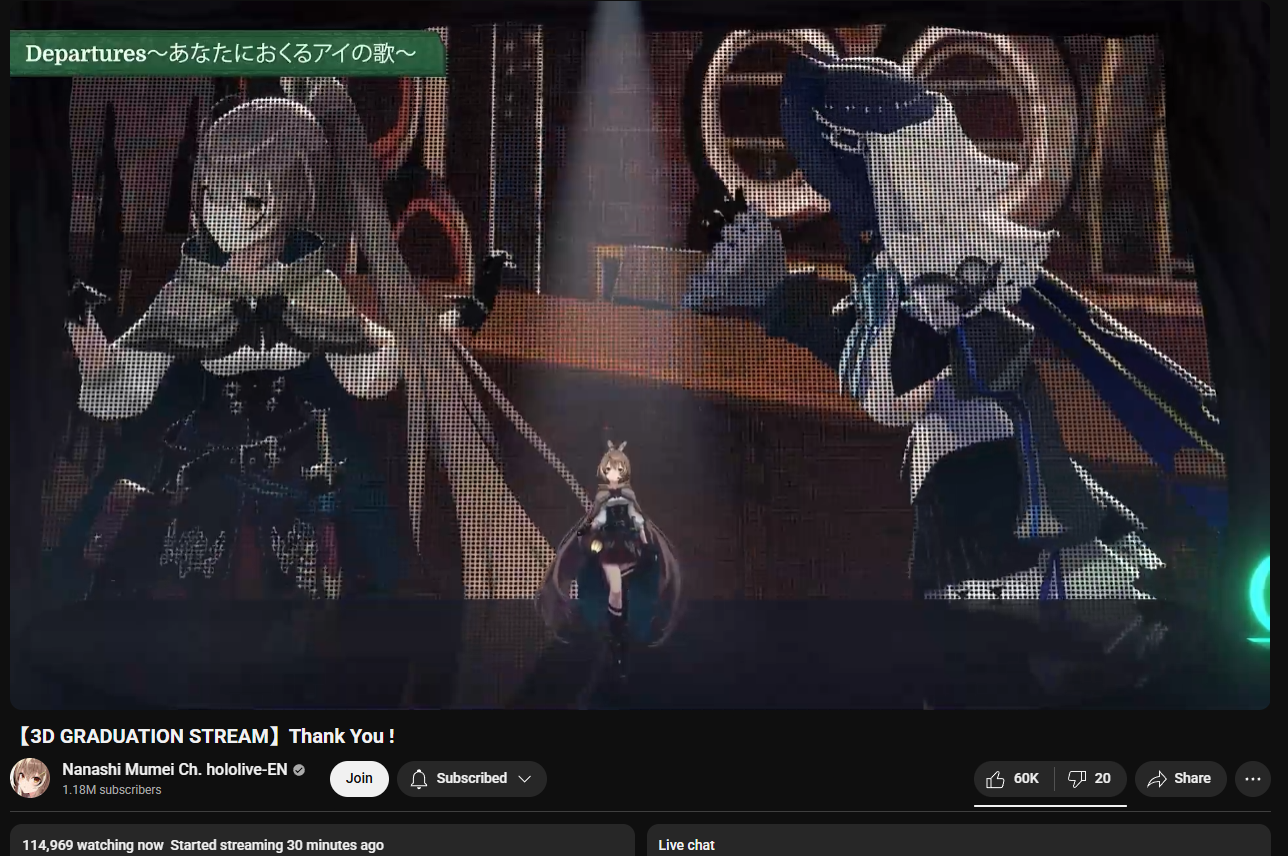Image resolution: width=1288 pixels, height=856 pixels.
Task: Click the dislike thumbs-down icon
Action: 1077,779
